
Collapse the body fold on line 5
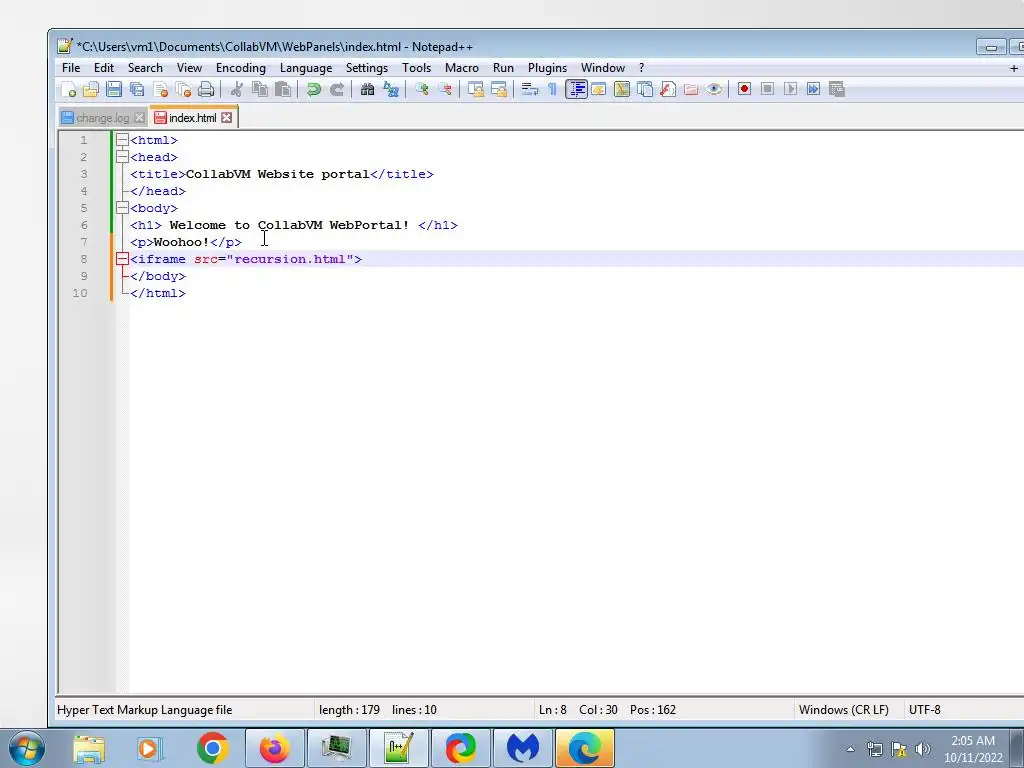click(122, 208)
